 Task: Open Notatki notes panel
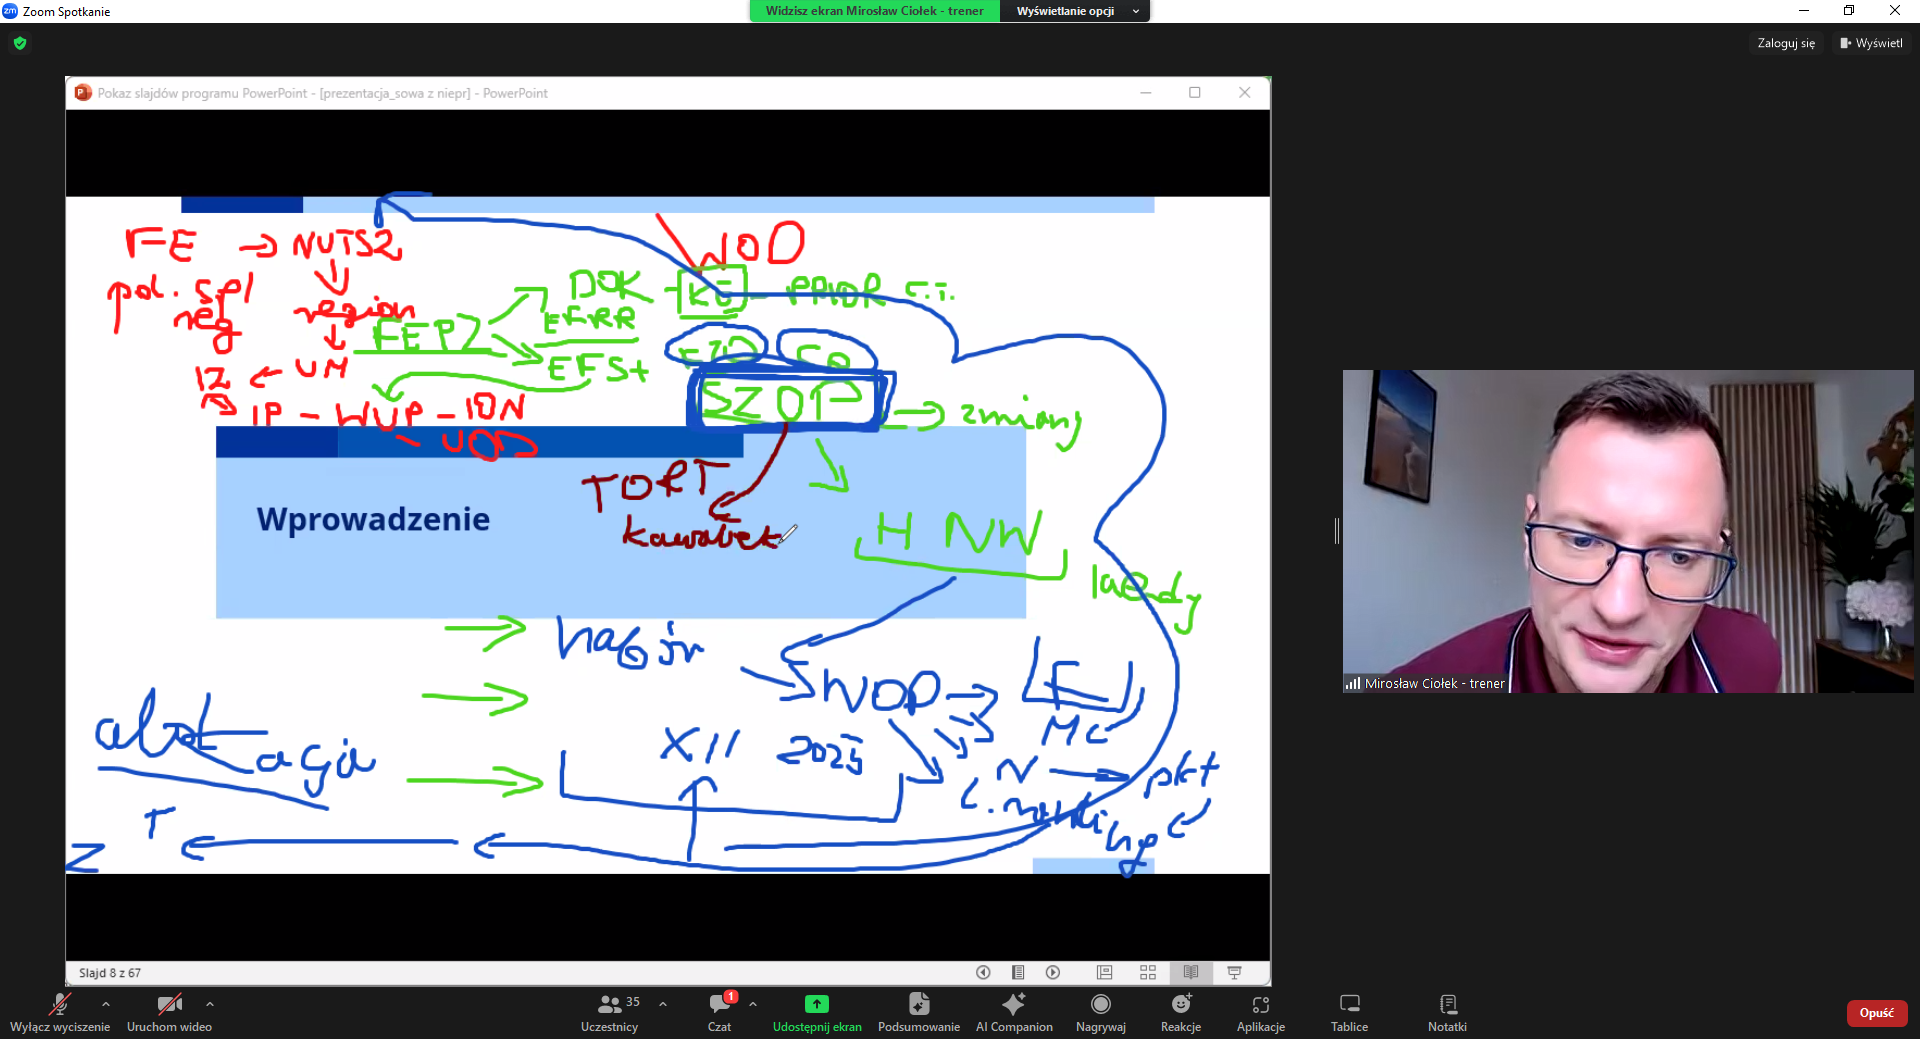pyautogui.click(x=1447, y=1012)
